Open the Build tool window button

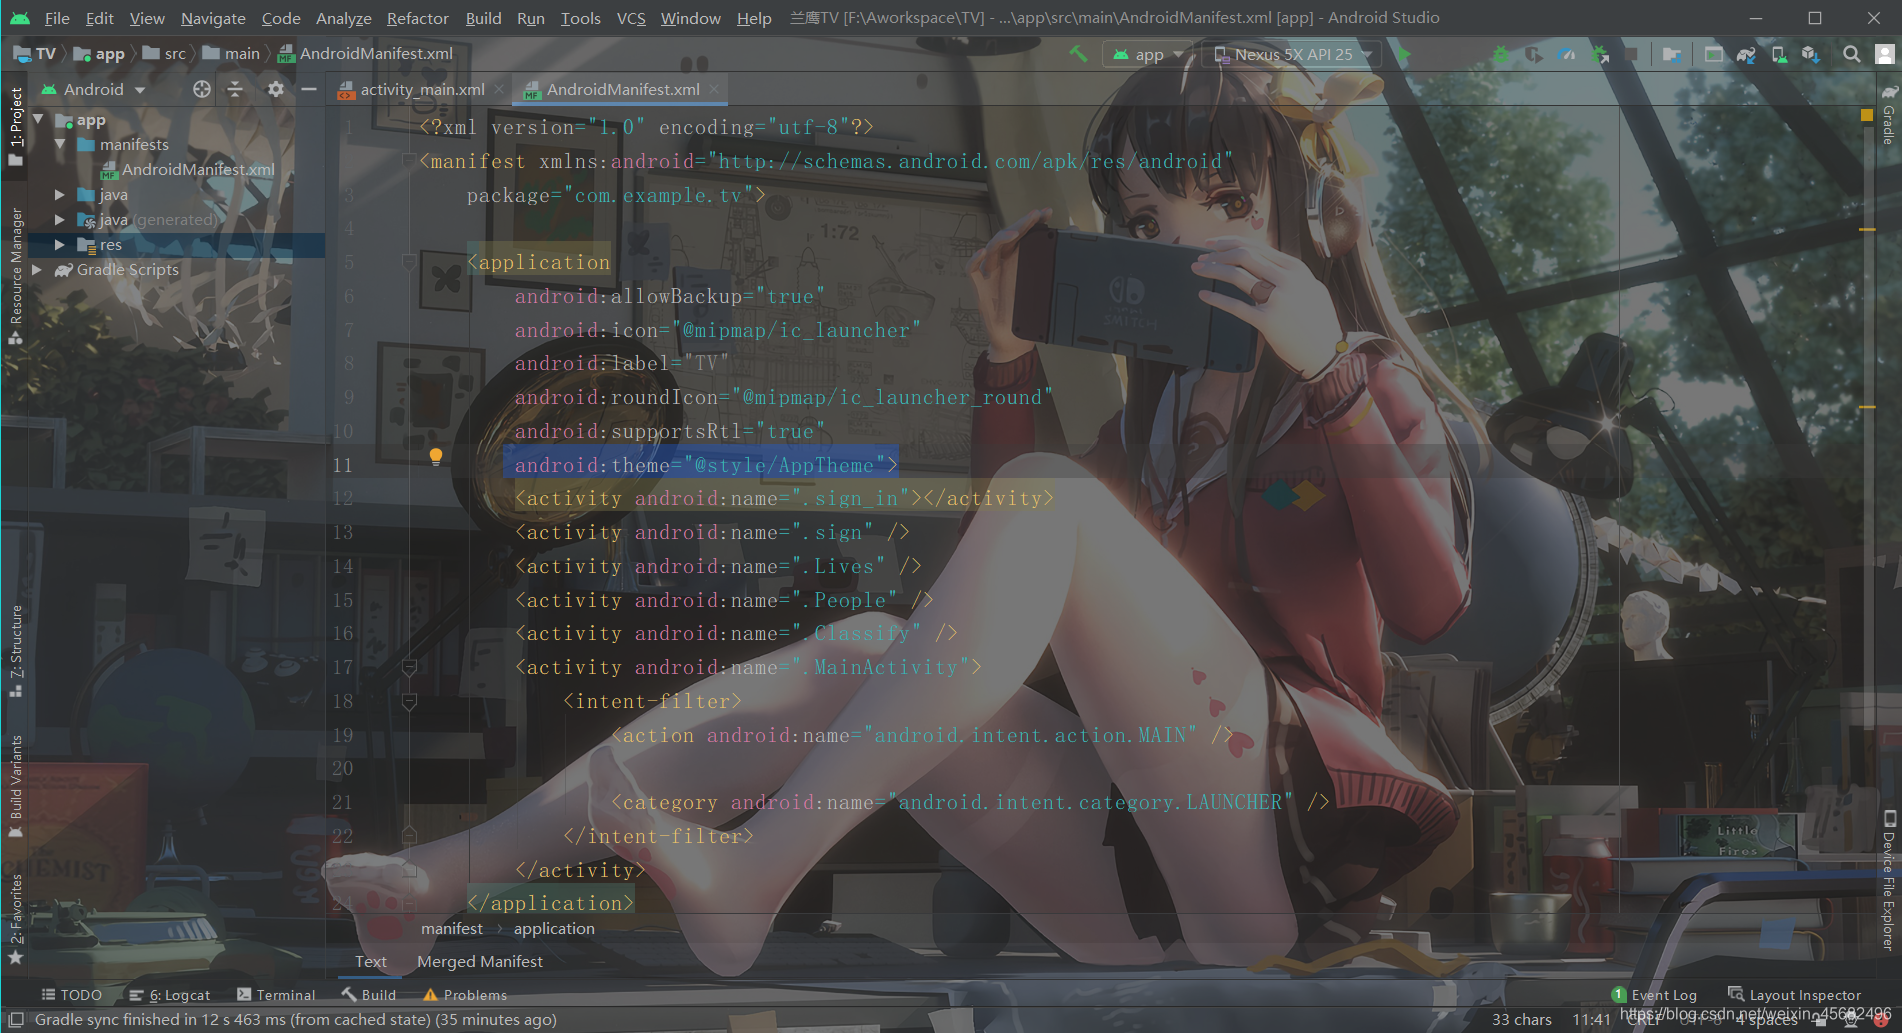(x=368, y=995)
